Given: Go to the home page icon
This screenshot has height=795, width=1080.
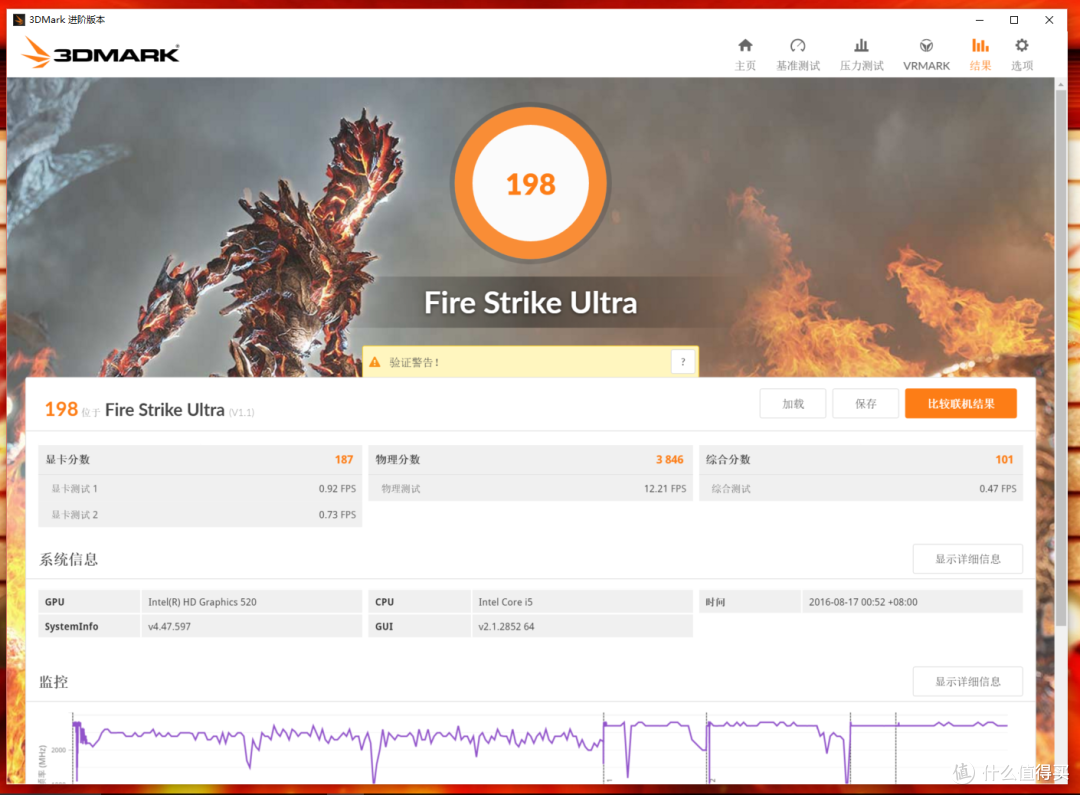Looking at the screenshot, I should click(x=745, y=45).
